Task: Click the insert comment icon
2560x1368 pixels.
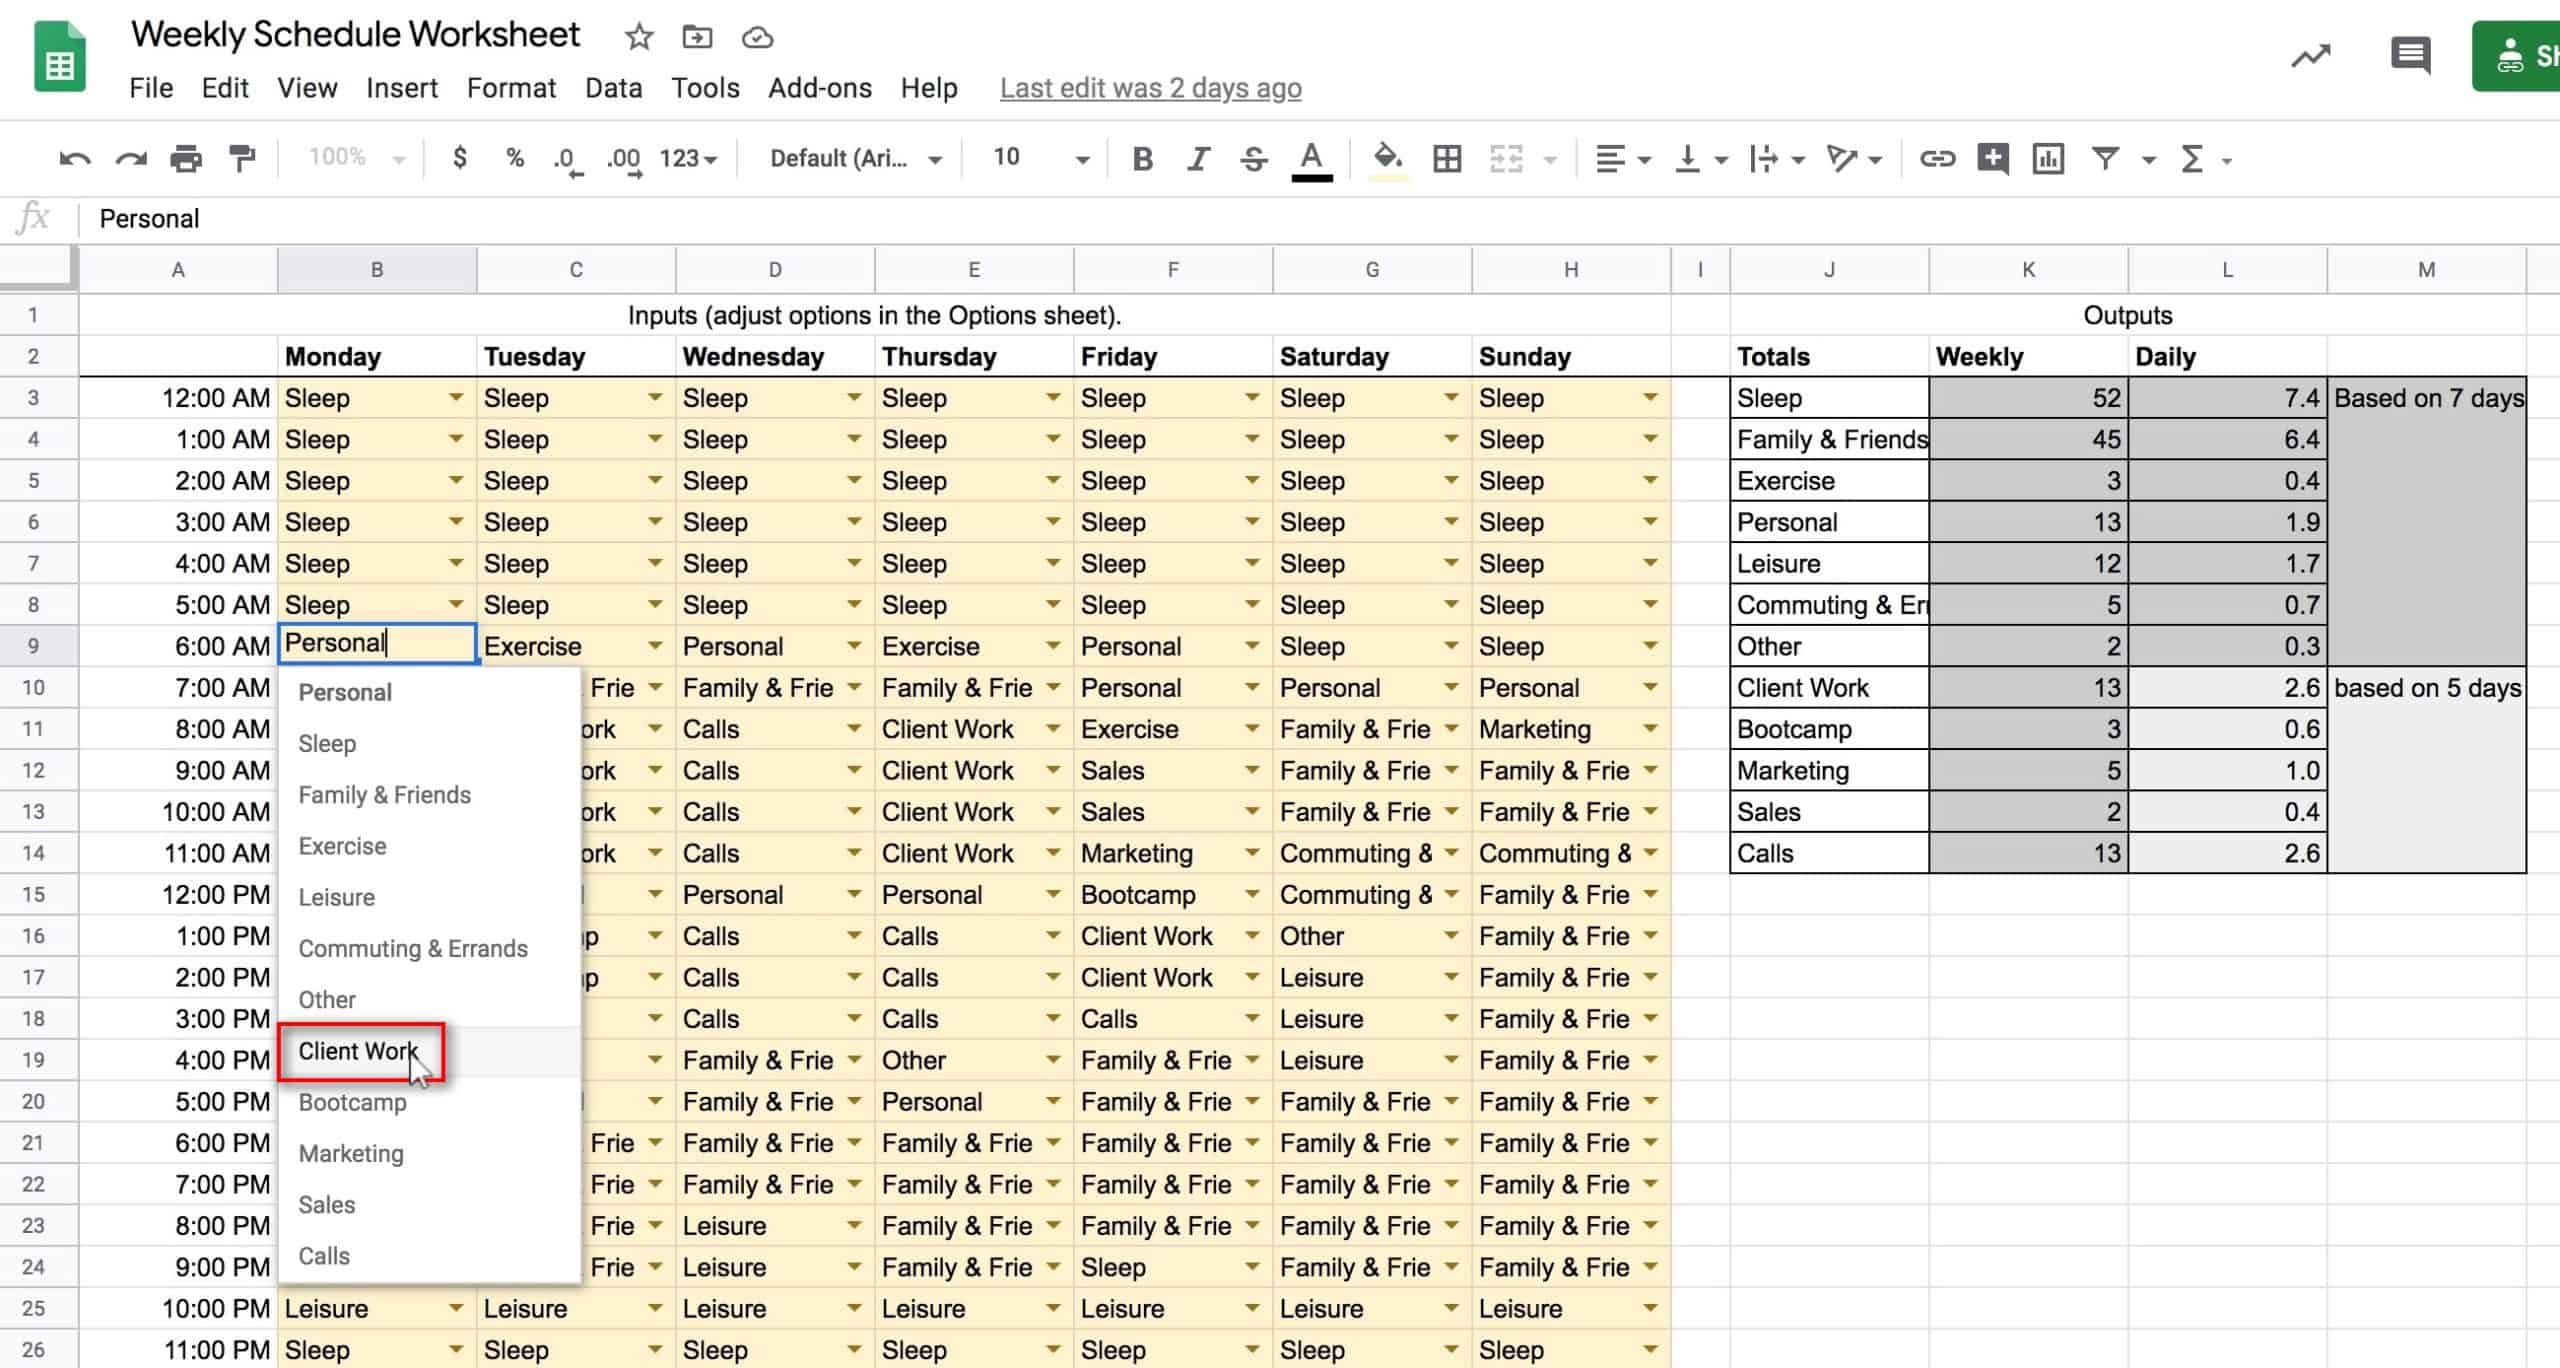Action: coord(1993,159)
